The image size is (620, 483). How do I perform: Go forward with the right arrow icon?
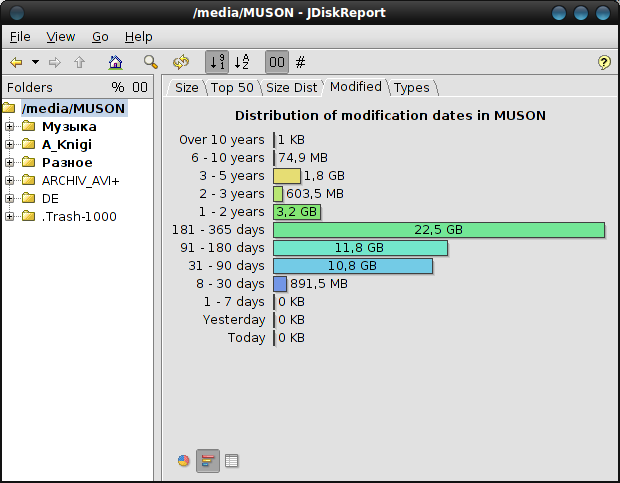tap(55, 62)
